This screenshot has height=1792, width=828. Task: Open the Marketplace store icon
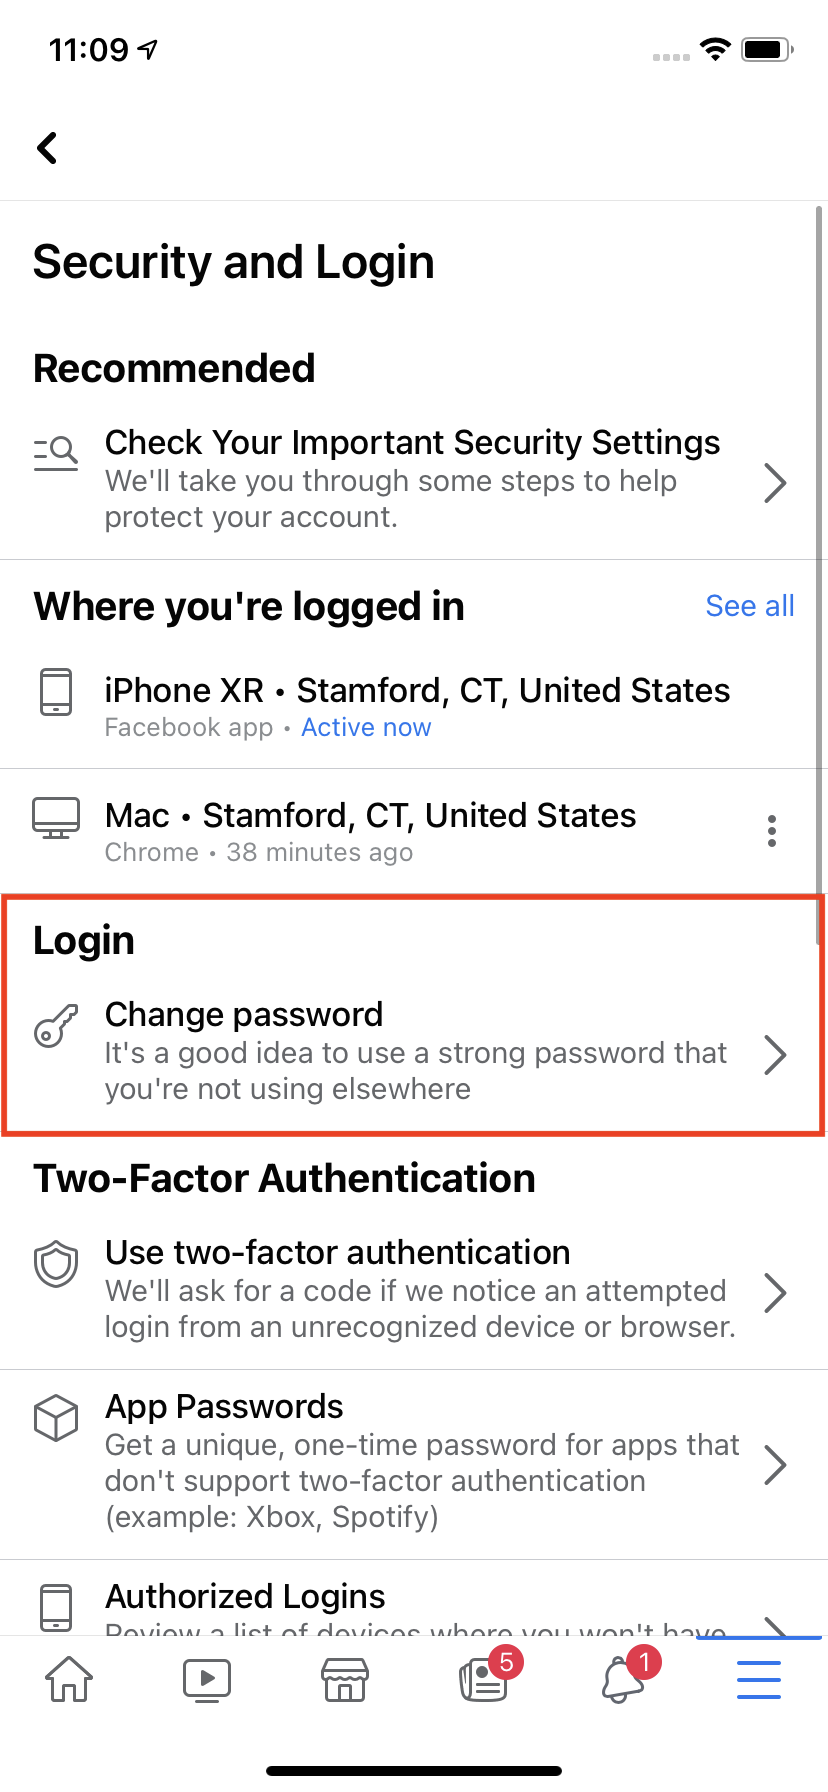tap(344, 1680)
